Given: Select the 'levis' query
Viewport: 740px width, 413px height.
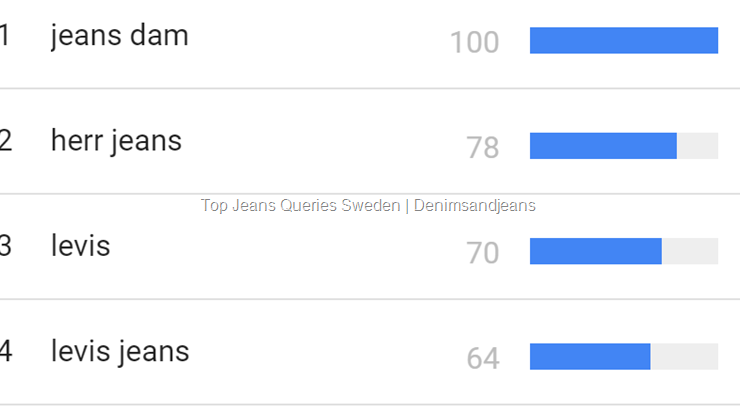Looking at the screenshot, I should point(80,246).
